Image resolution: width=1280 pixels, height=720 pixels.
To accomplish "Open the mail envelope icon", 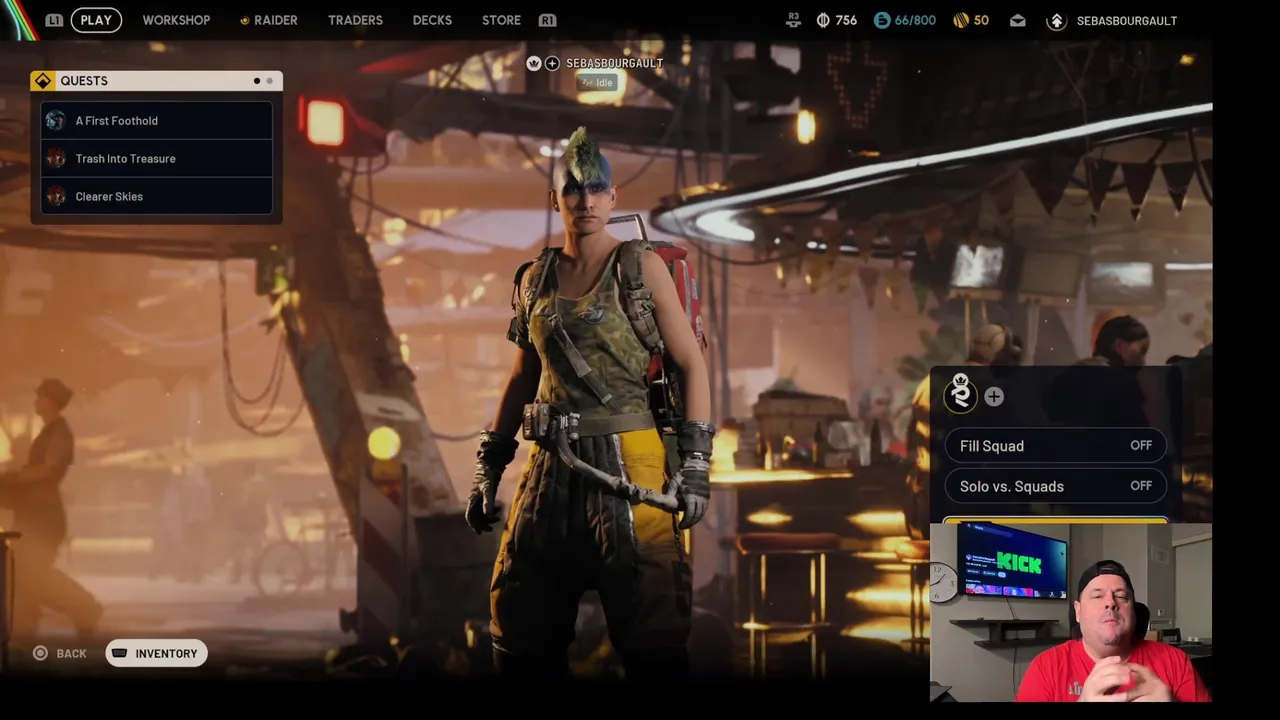I will tap(1017, 20).
